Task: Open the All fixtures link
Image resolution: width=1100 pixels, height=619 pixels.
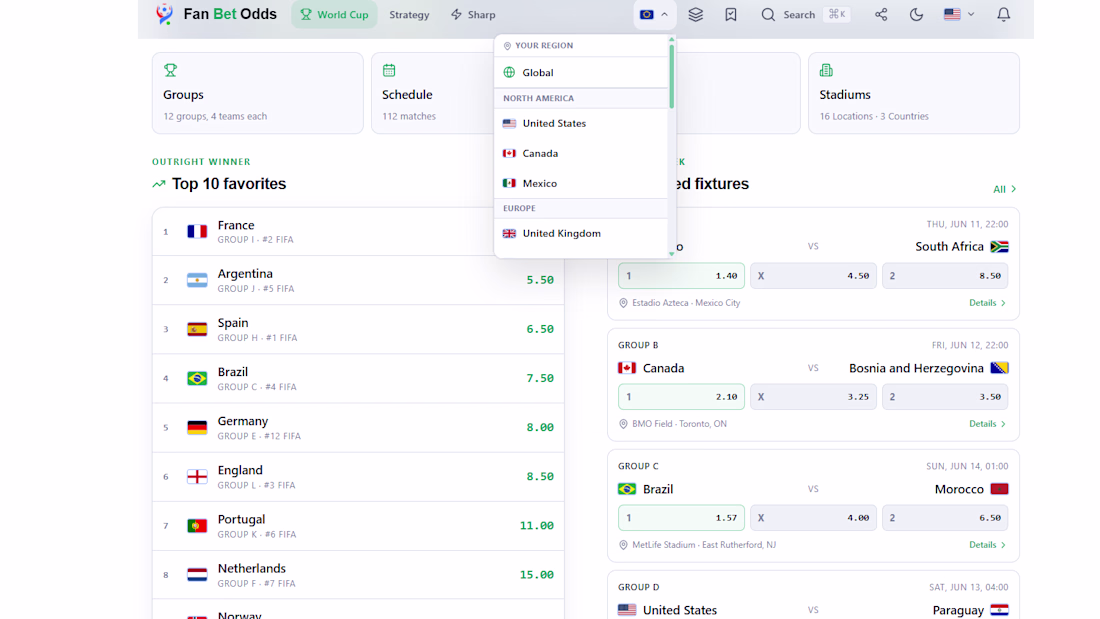Action: (x=1005, y=189)
